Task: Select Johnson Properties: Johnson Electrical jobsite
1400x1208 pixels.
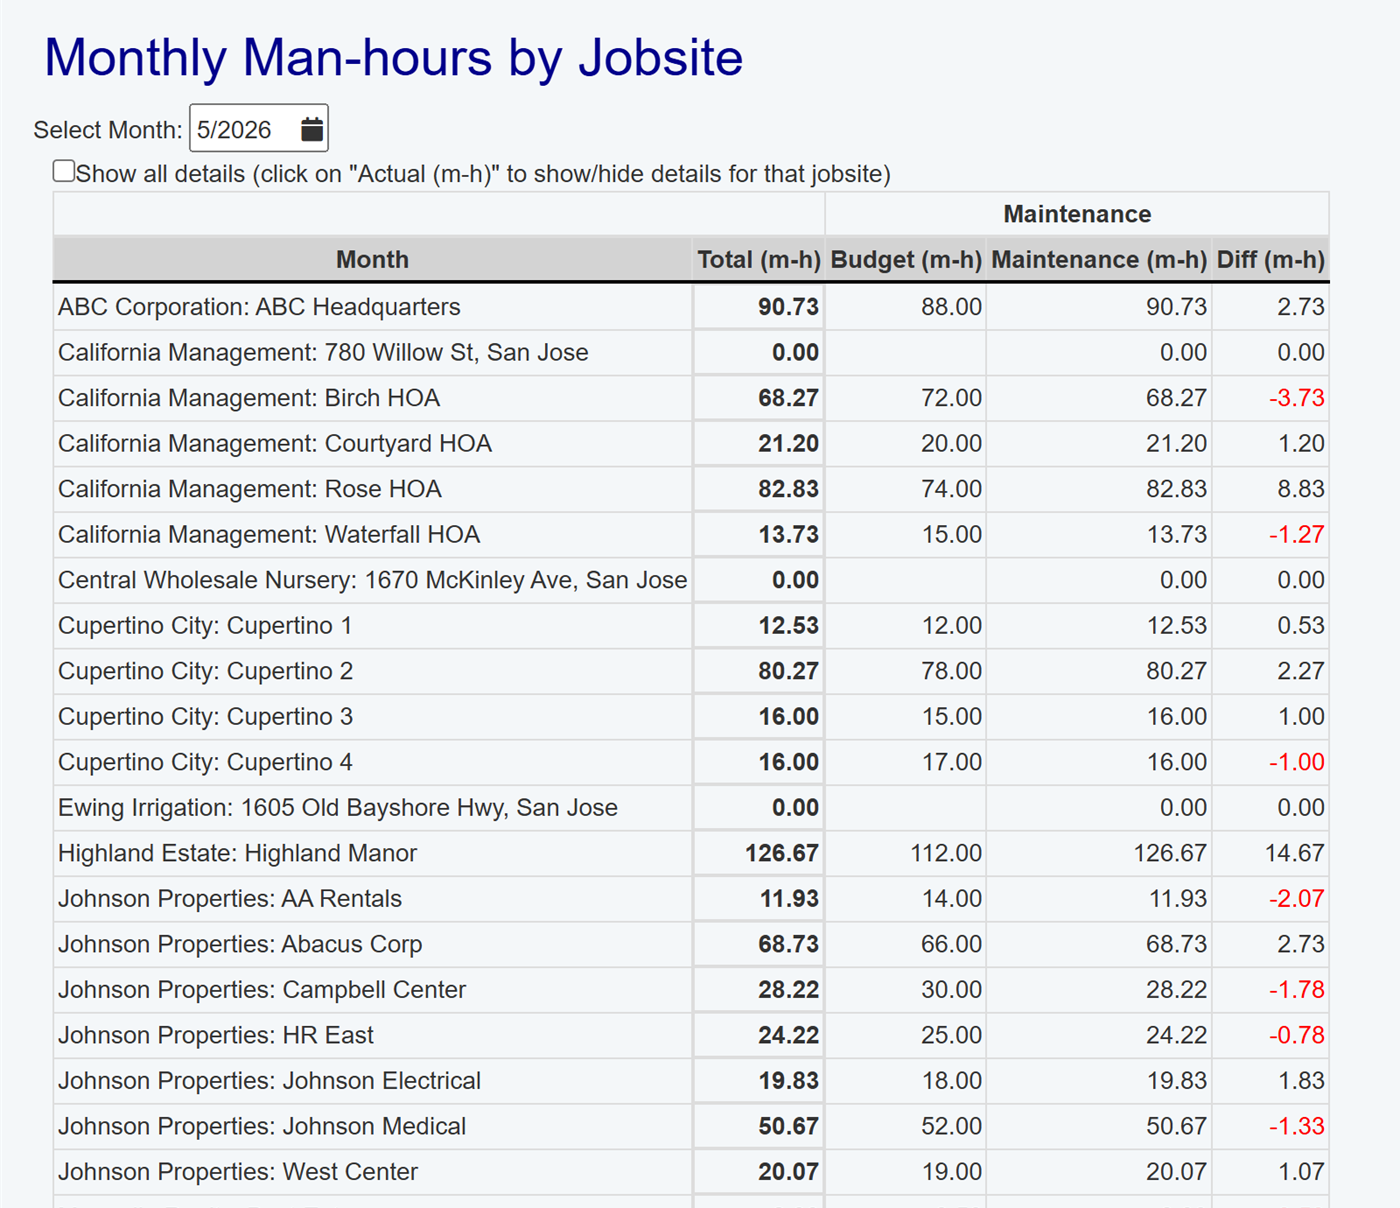Action: click(x=269, y=1081)
